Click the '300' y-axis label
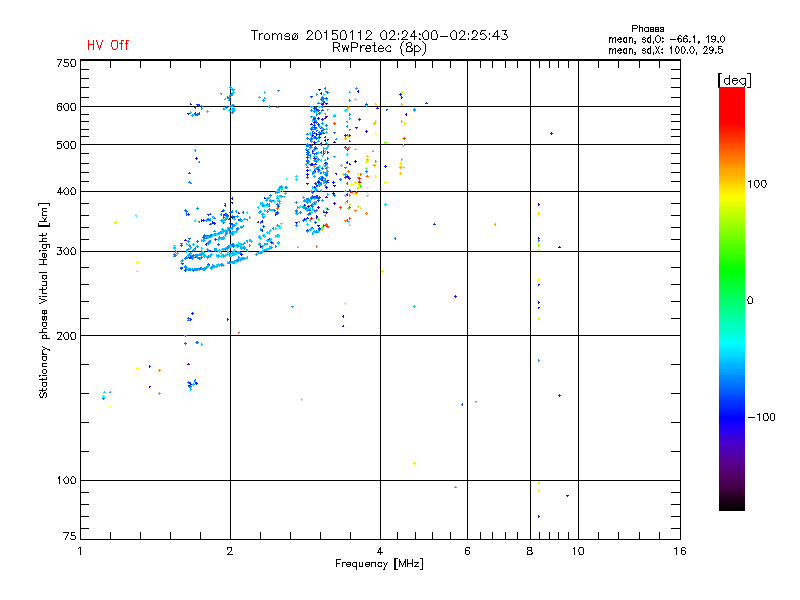 [66, 251]
